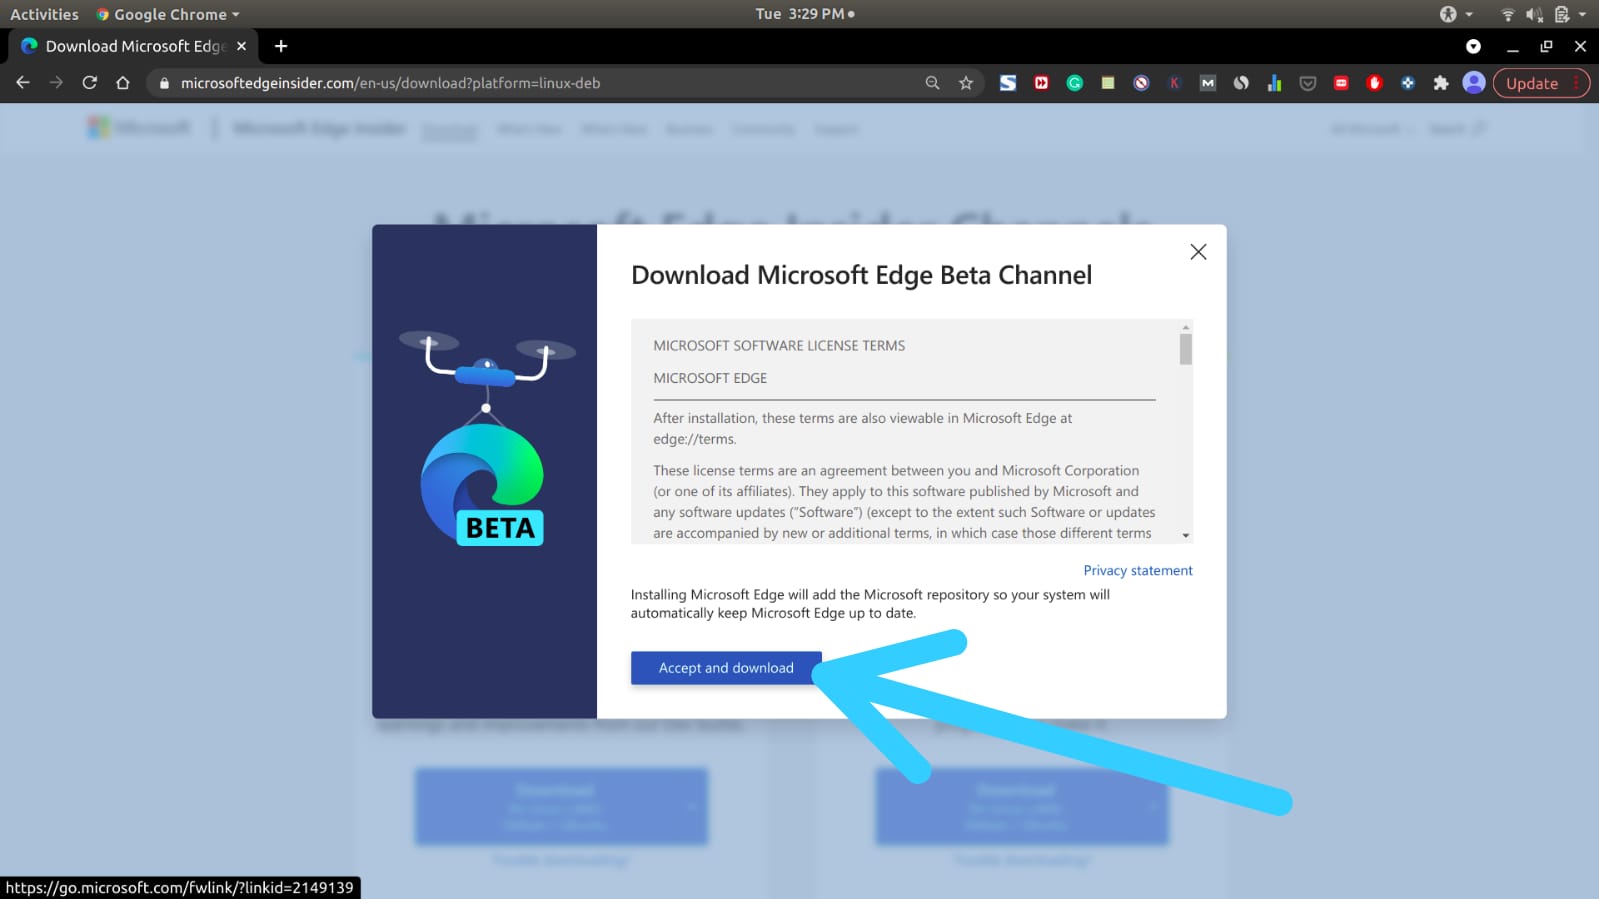Open the clock and calendar panel
Screen dimensions: 1599x899
805,14
